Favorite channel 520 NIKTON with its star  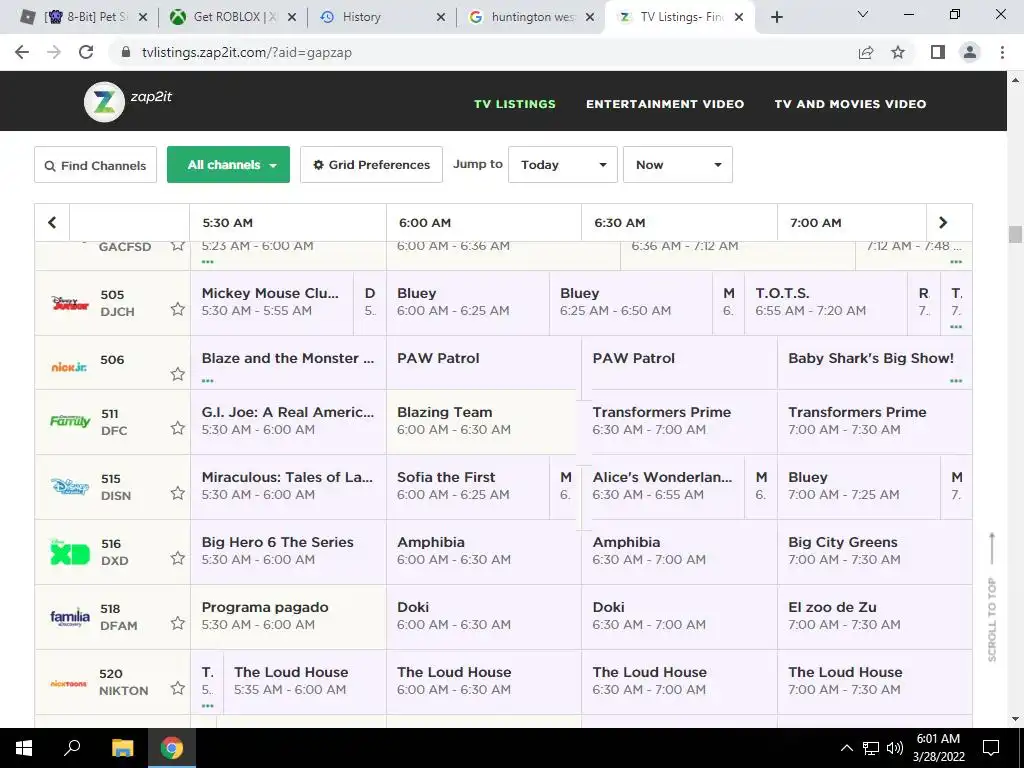tap(178, 688)
